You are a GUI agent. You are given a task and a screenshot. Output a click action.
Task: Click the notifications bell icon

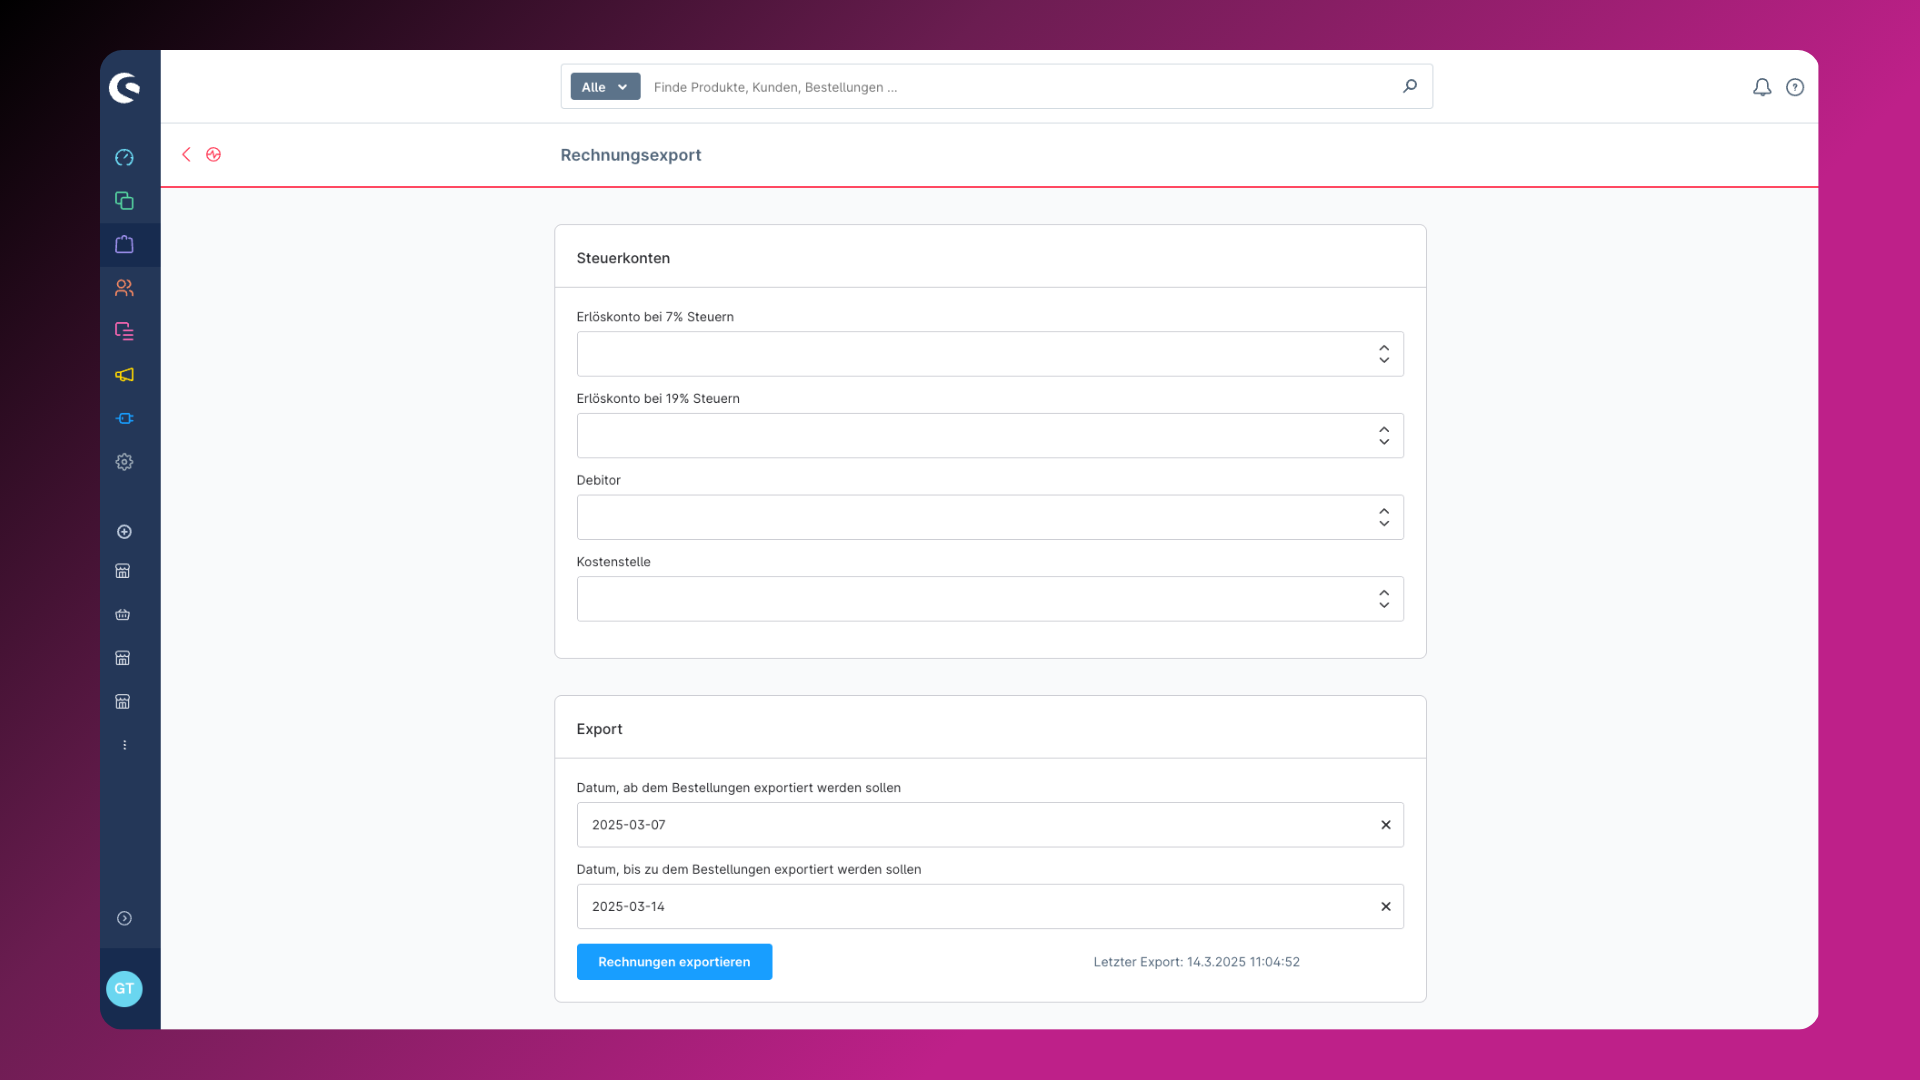point(1762,87)
